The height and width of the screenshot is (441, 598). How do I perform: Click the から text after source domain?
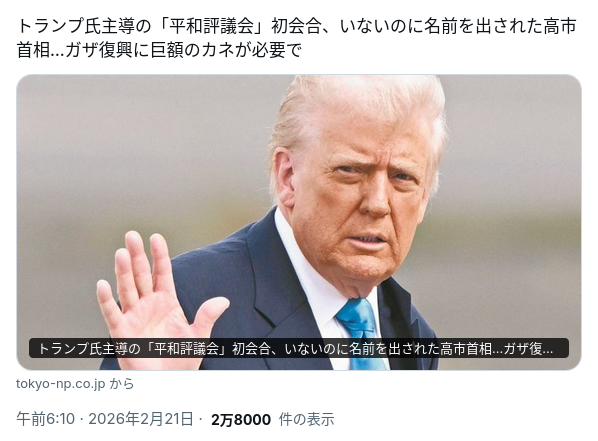122,383
